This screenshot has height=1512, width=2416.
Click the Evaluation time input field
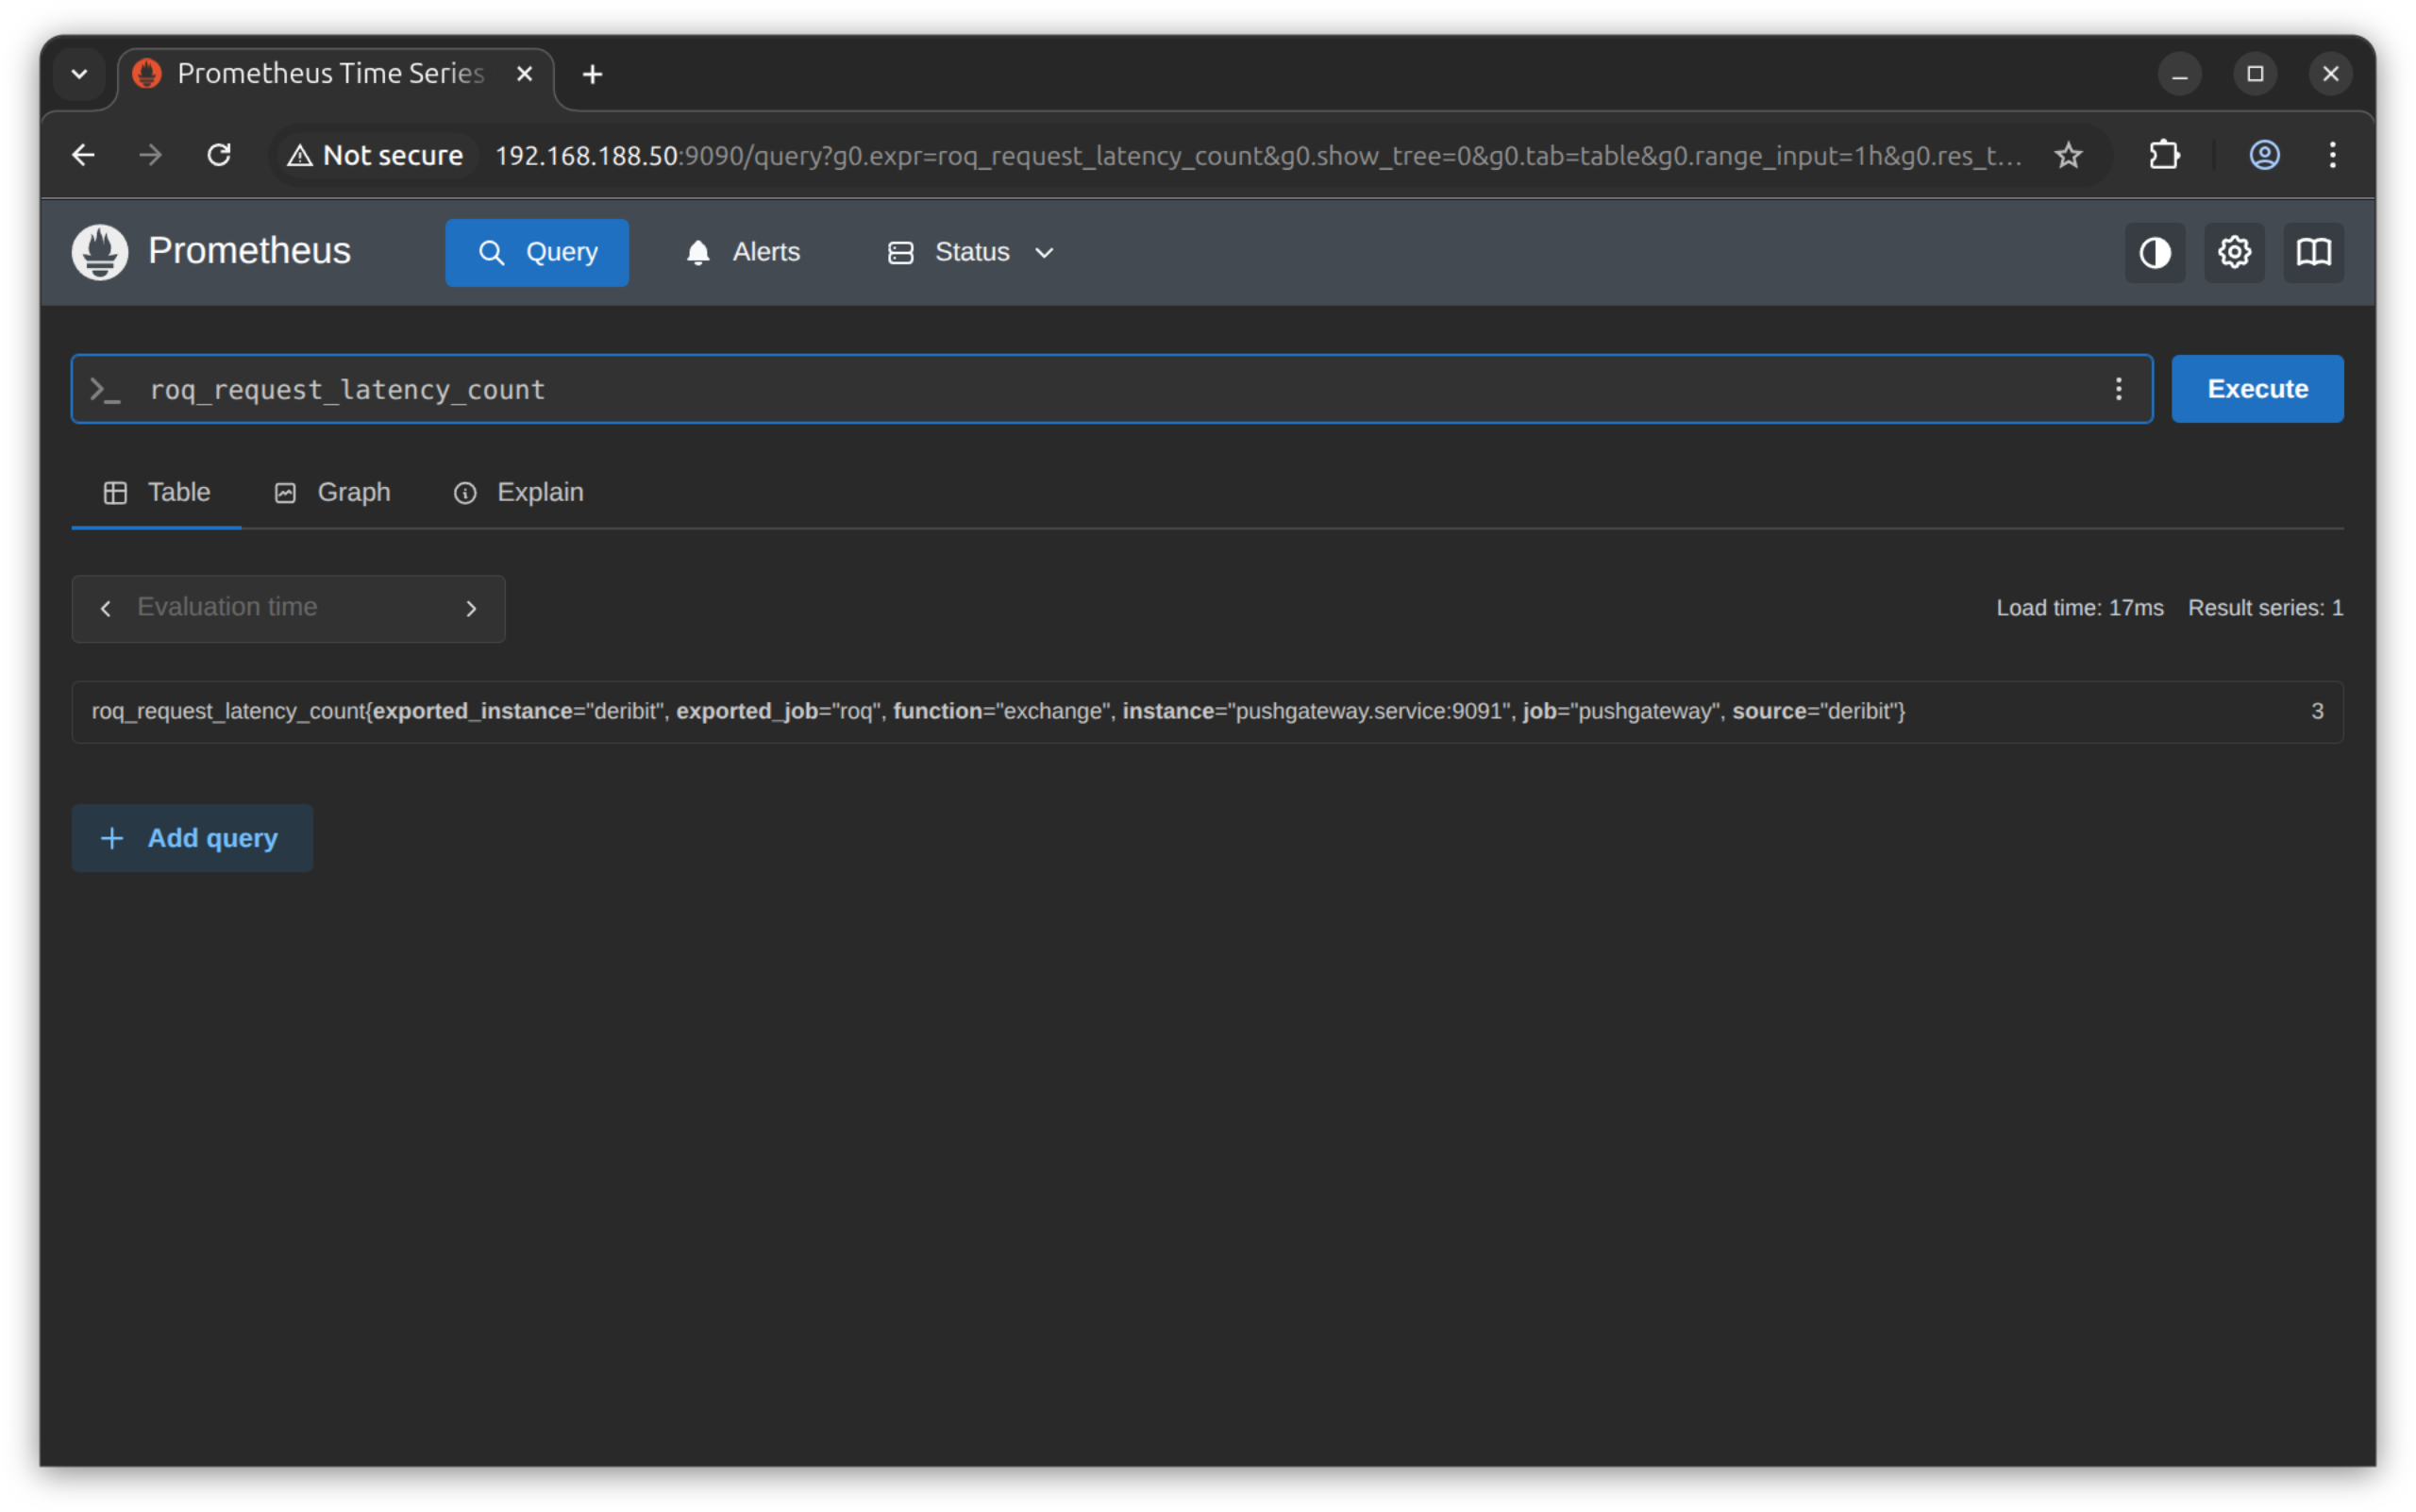click(x=288, y=608)
